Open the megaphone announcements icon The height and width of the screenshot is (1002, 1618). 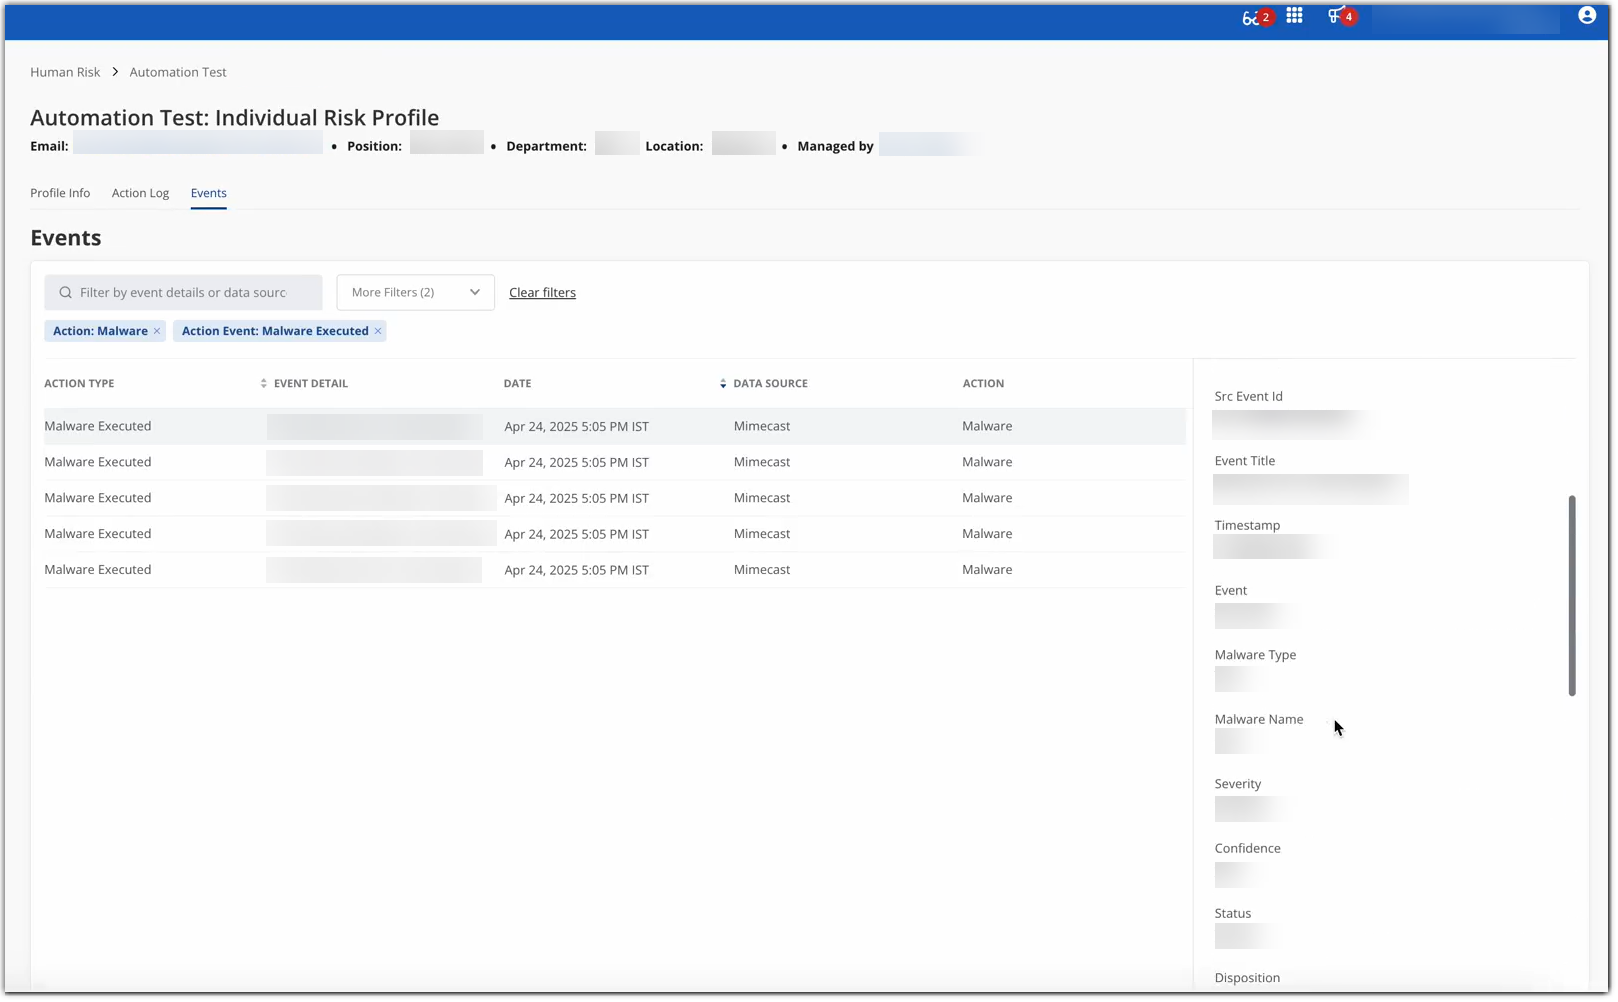click(x=1336, y=16)
